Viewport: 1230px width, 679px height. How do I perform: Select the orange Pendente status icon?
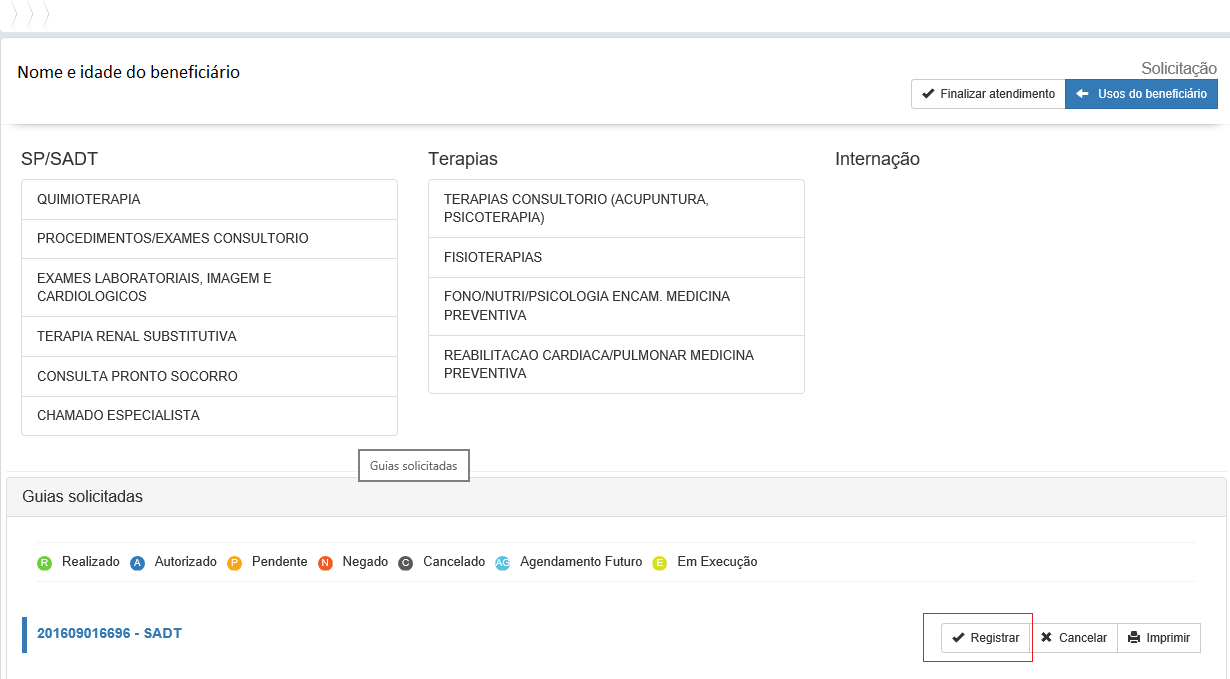234,562
